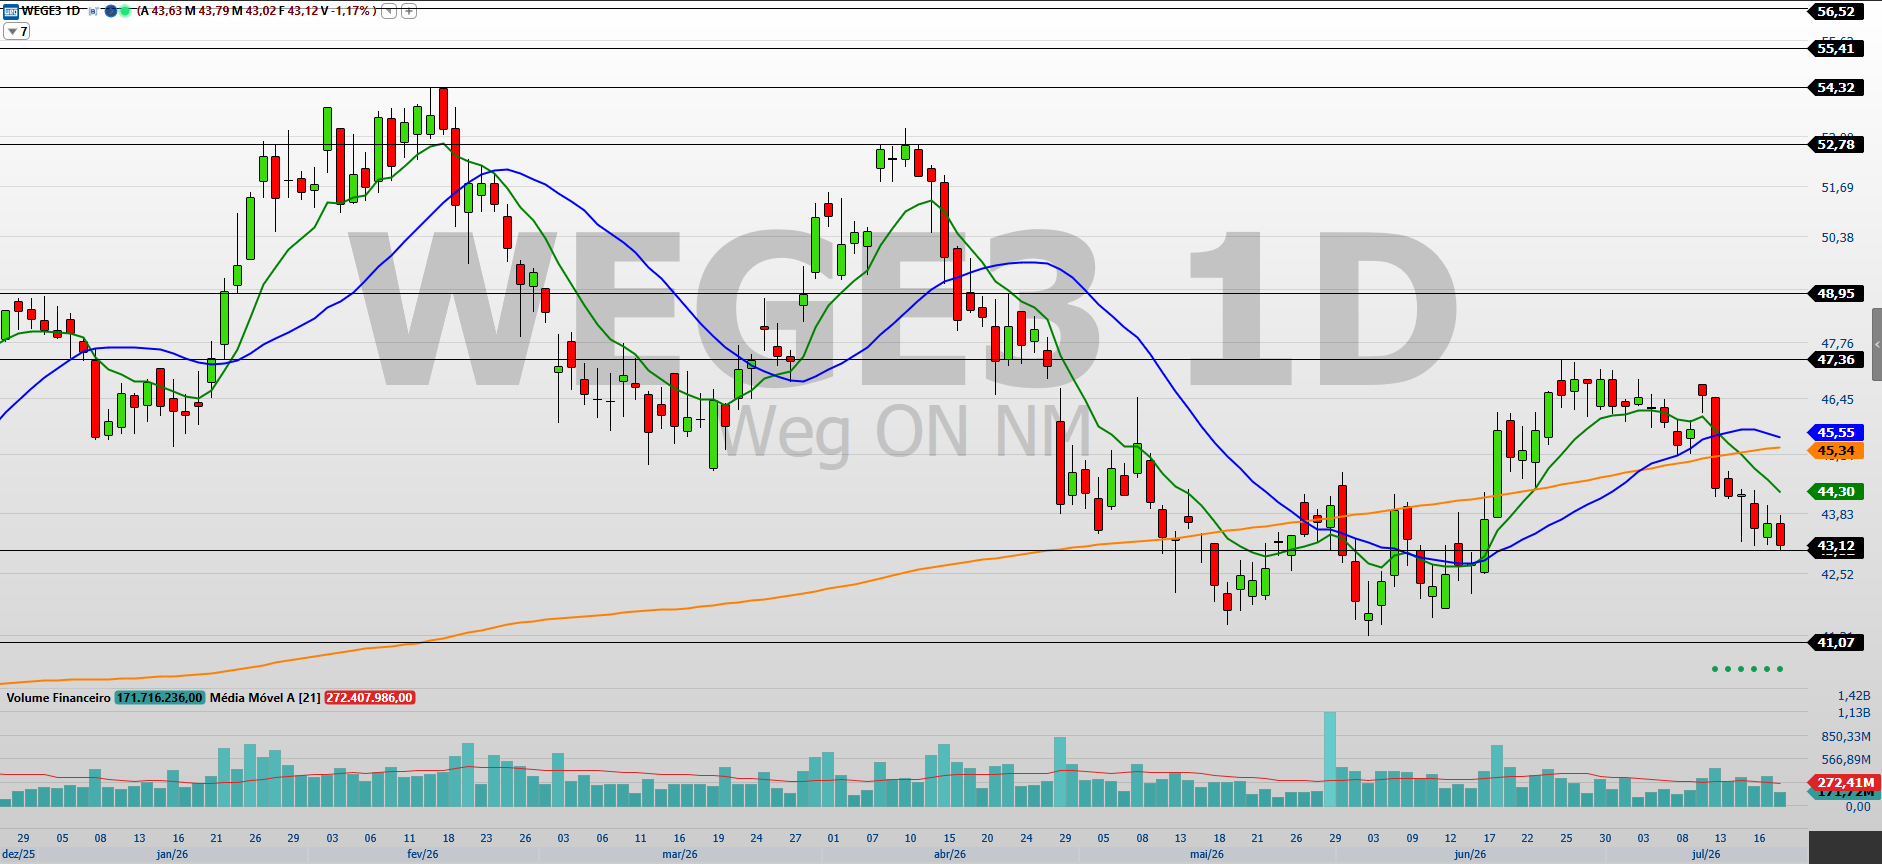Image resolution: width=1882 pixels, height=864 pixels.
Task: Select the Média Móvel A [21] indicator label
Action: (x=265, y=697)
